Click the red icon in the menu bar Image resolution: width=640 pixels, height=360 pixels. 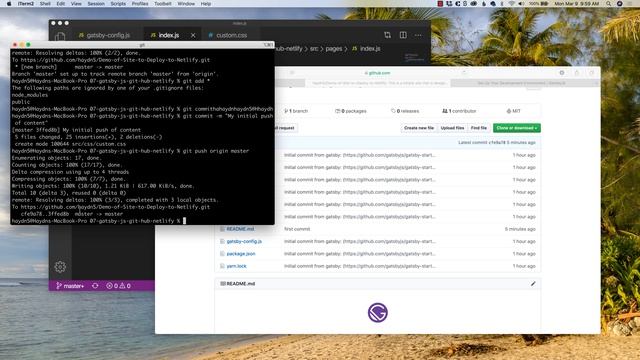(x=440, y=4)
